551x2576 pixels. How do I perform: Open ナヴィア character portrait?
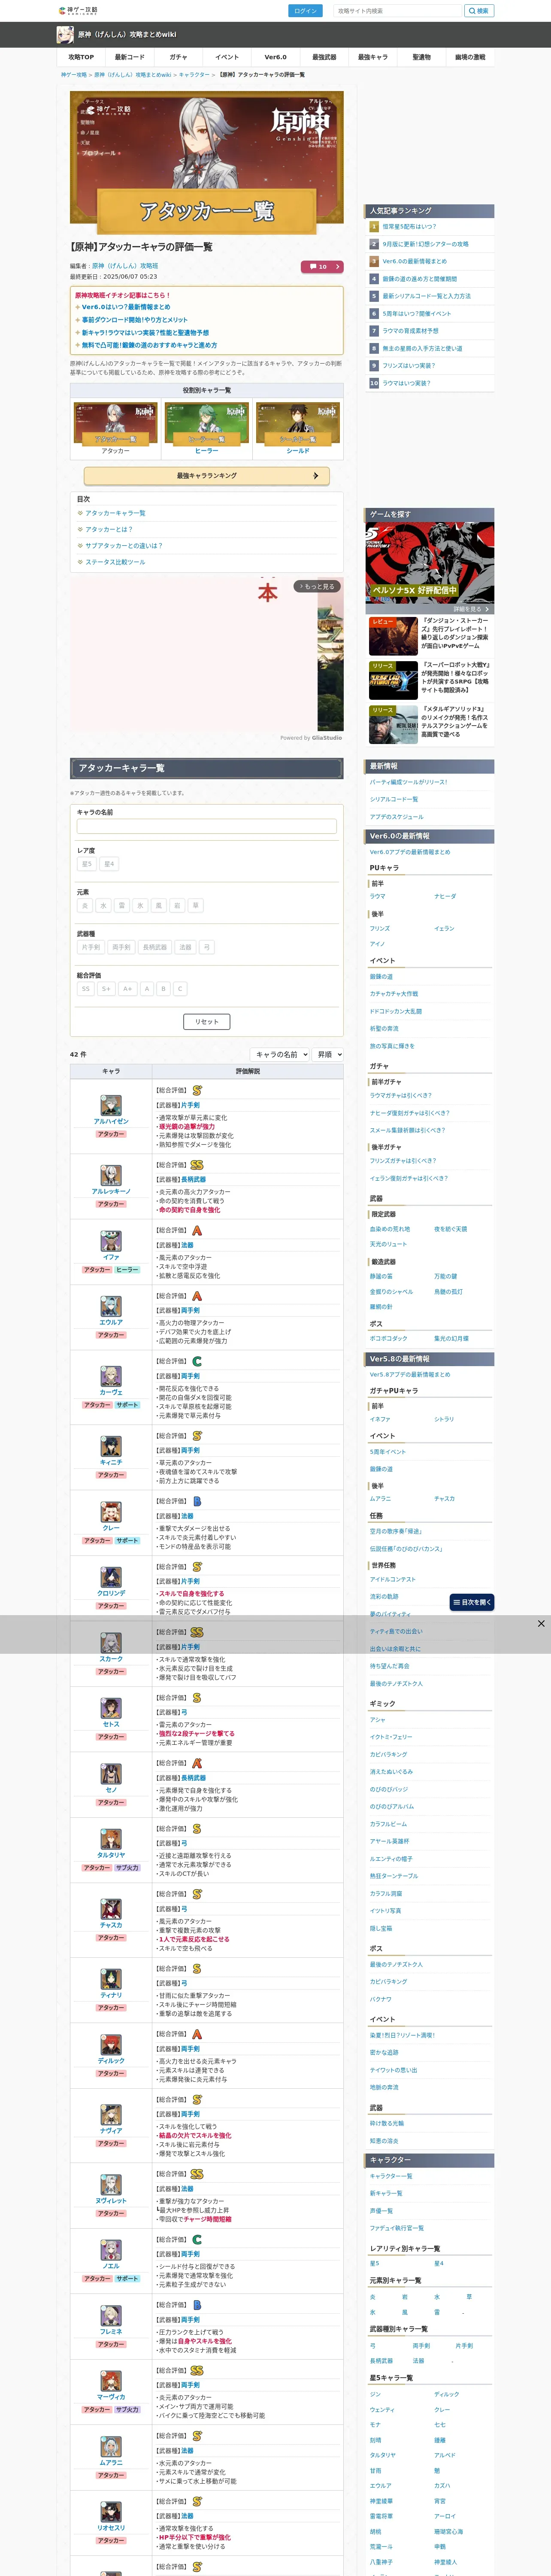tap(111, 2115)
